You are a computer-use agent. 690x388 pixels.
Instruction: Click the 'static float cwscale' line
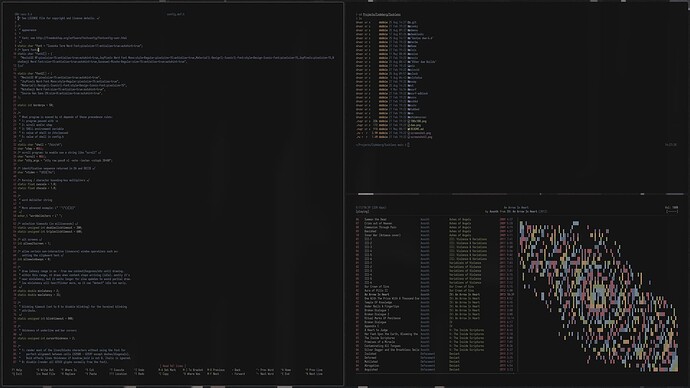pos(37,184)
